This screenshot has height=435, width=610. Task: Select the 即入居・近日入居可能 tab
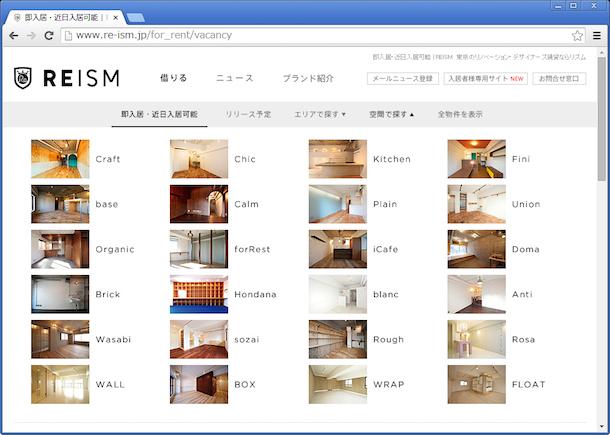point(160,114)
